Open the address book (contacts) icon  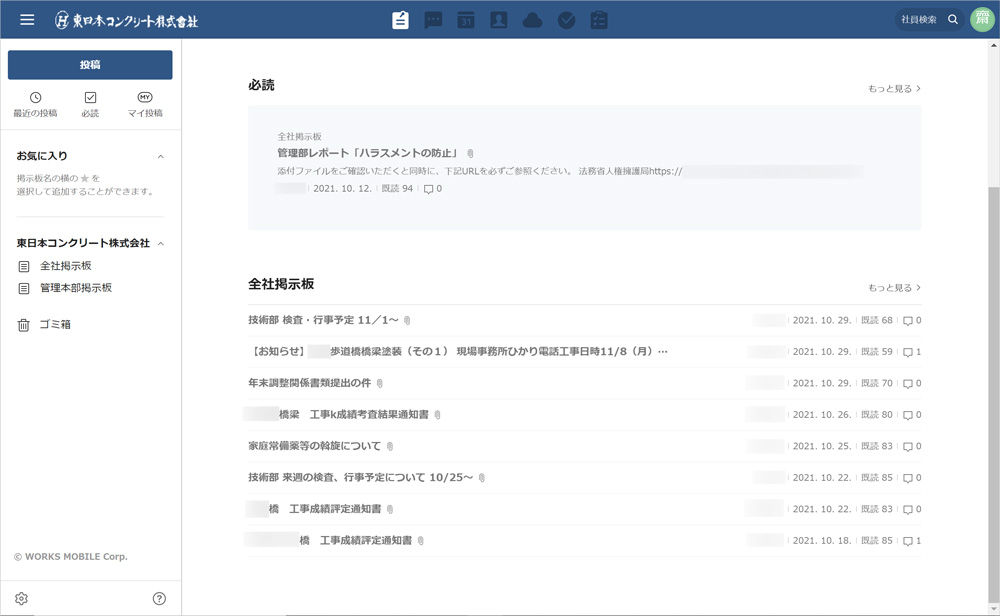(499, 20)
